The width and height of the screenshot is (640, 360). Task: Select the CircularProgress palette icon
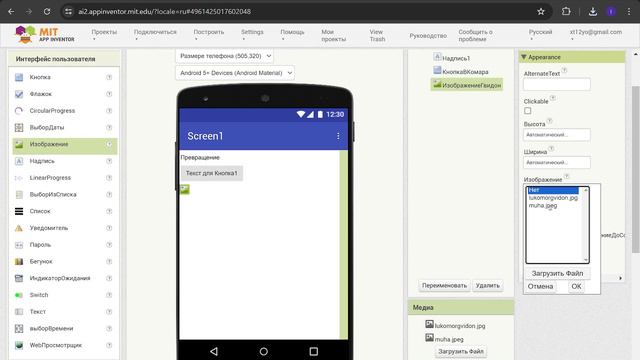19,111
